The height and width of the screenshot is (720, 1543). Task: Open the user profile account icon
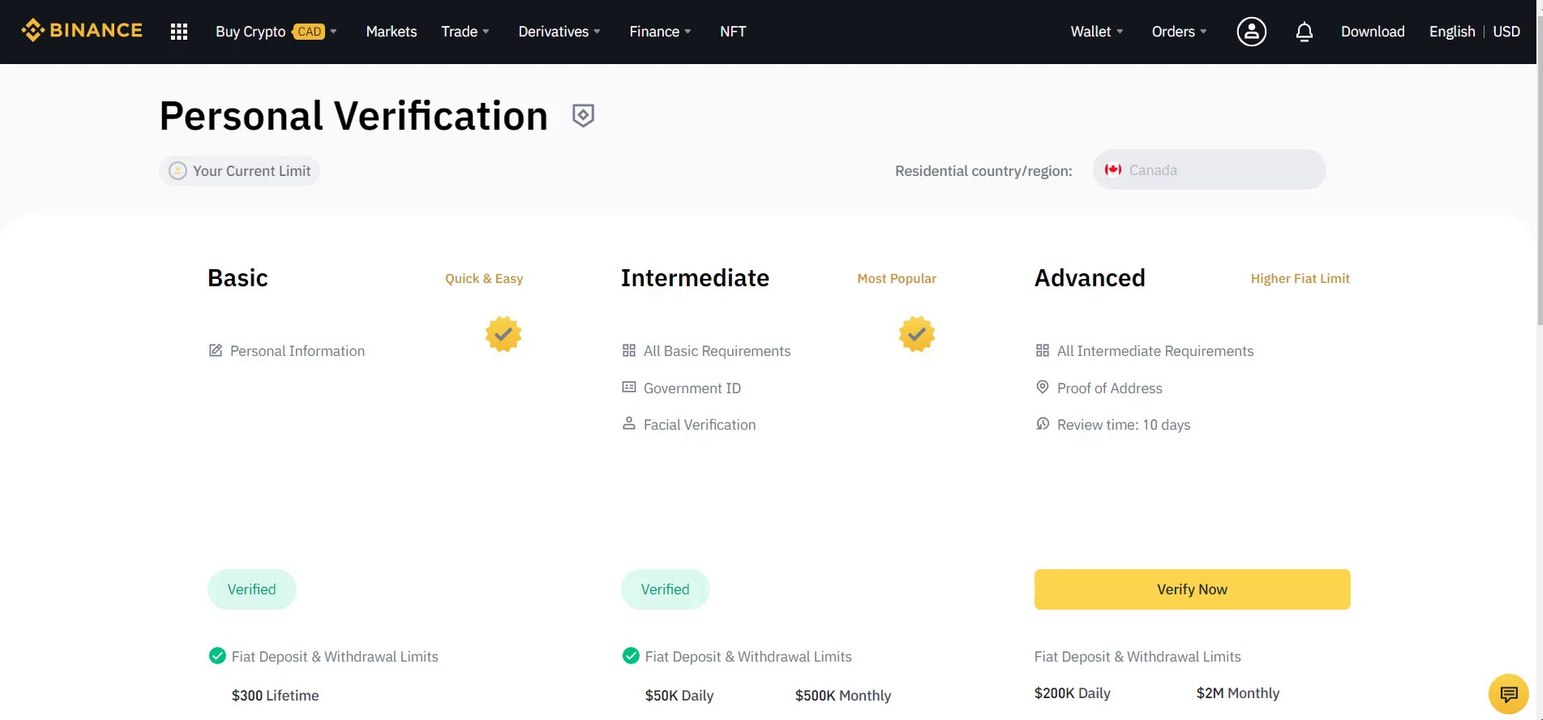(1251, 32)
